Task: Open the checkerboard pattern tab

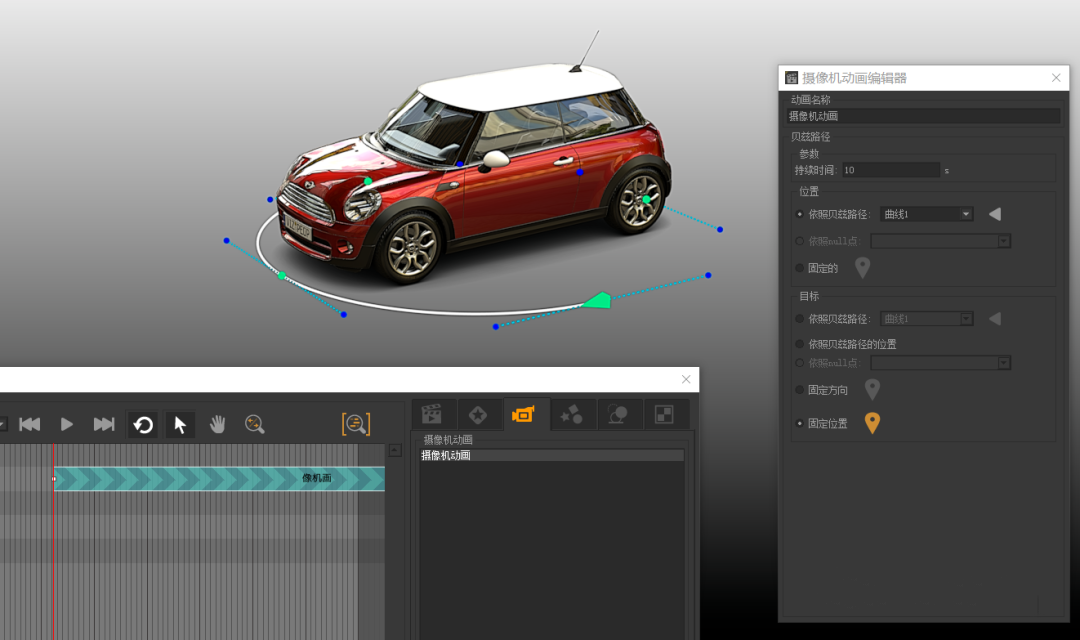Action: pos(665,414)
